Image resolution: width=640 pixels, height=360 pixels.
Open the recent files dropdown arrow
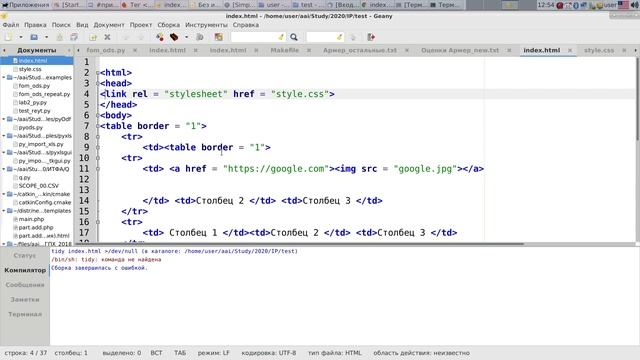click(x=46, y=37)
